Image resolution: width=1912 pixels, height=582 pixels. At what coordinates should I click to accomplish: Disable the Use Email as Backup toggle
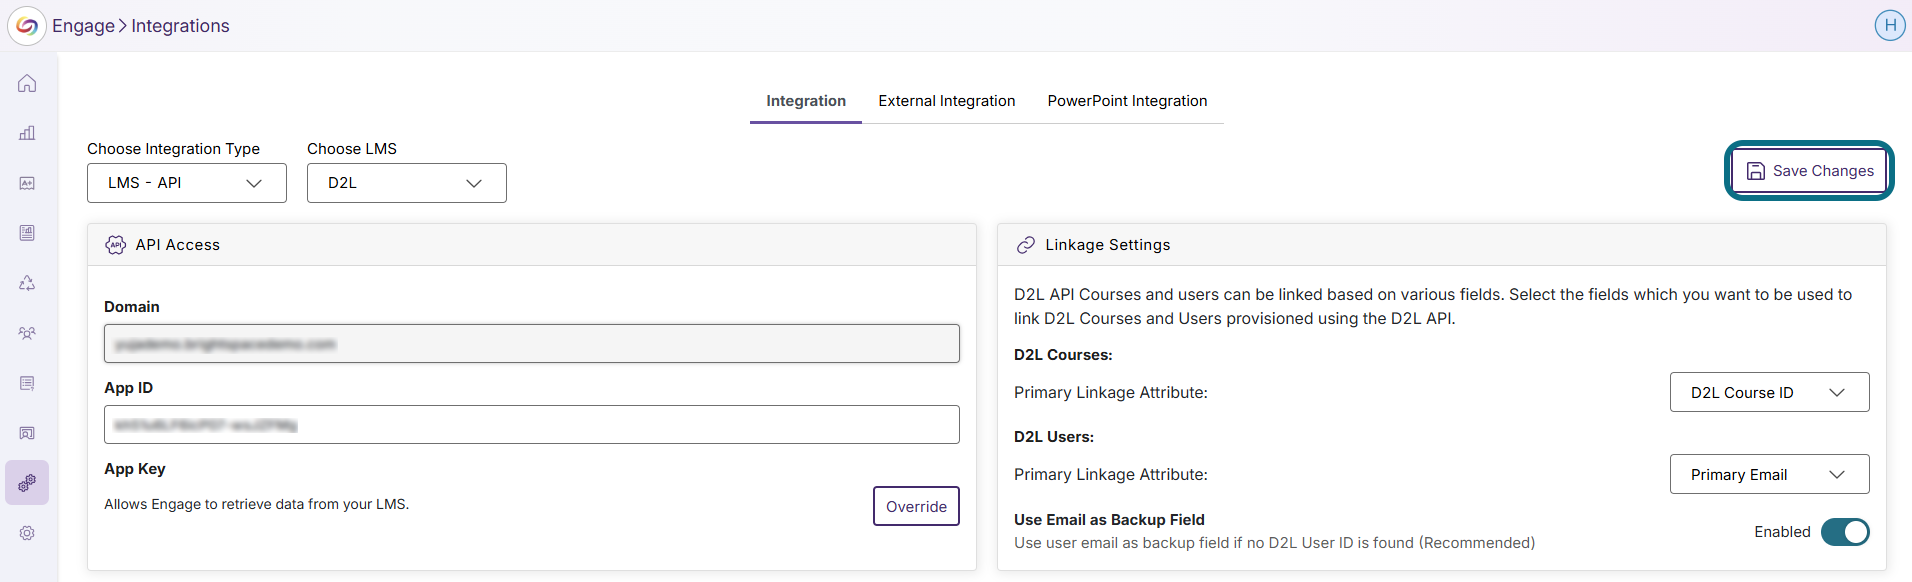coord(1845,532)
